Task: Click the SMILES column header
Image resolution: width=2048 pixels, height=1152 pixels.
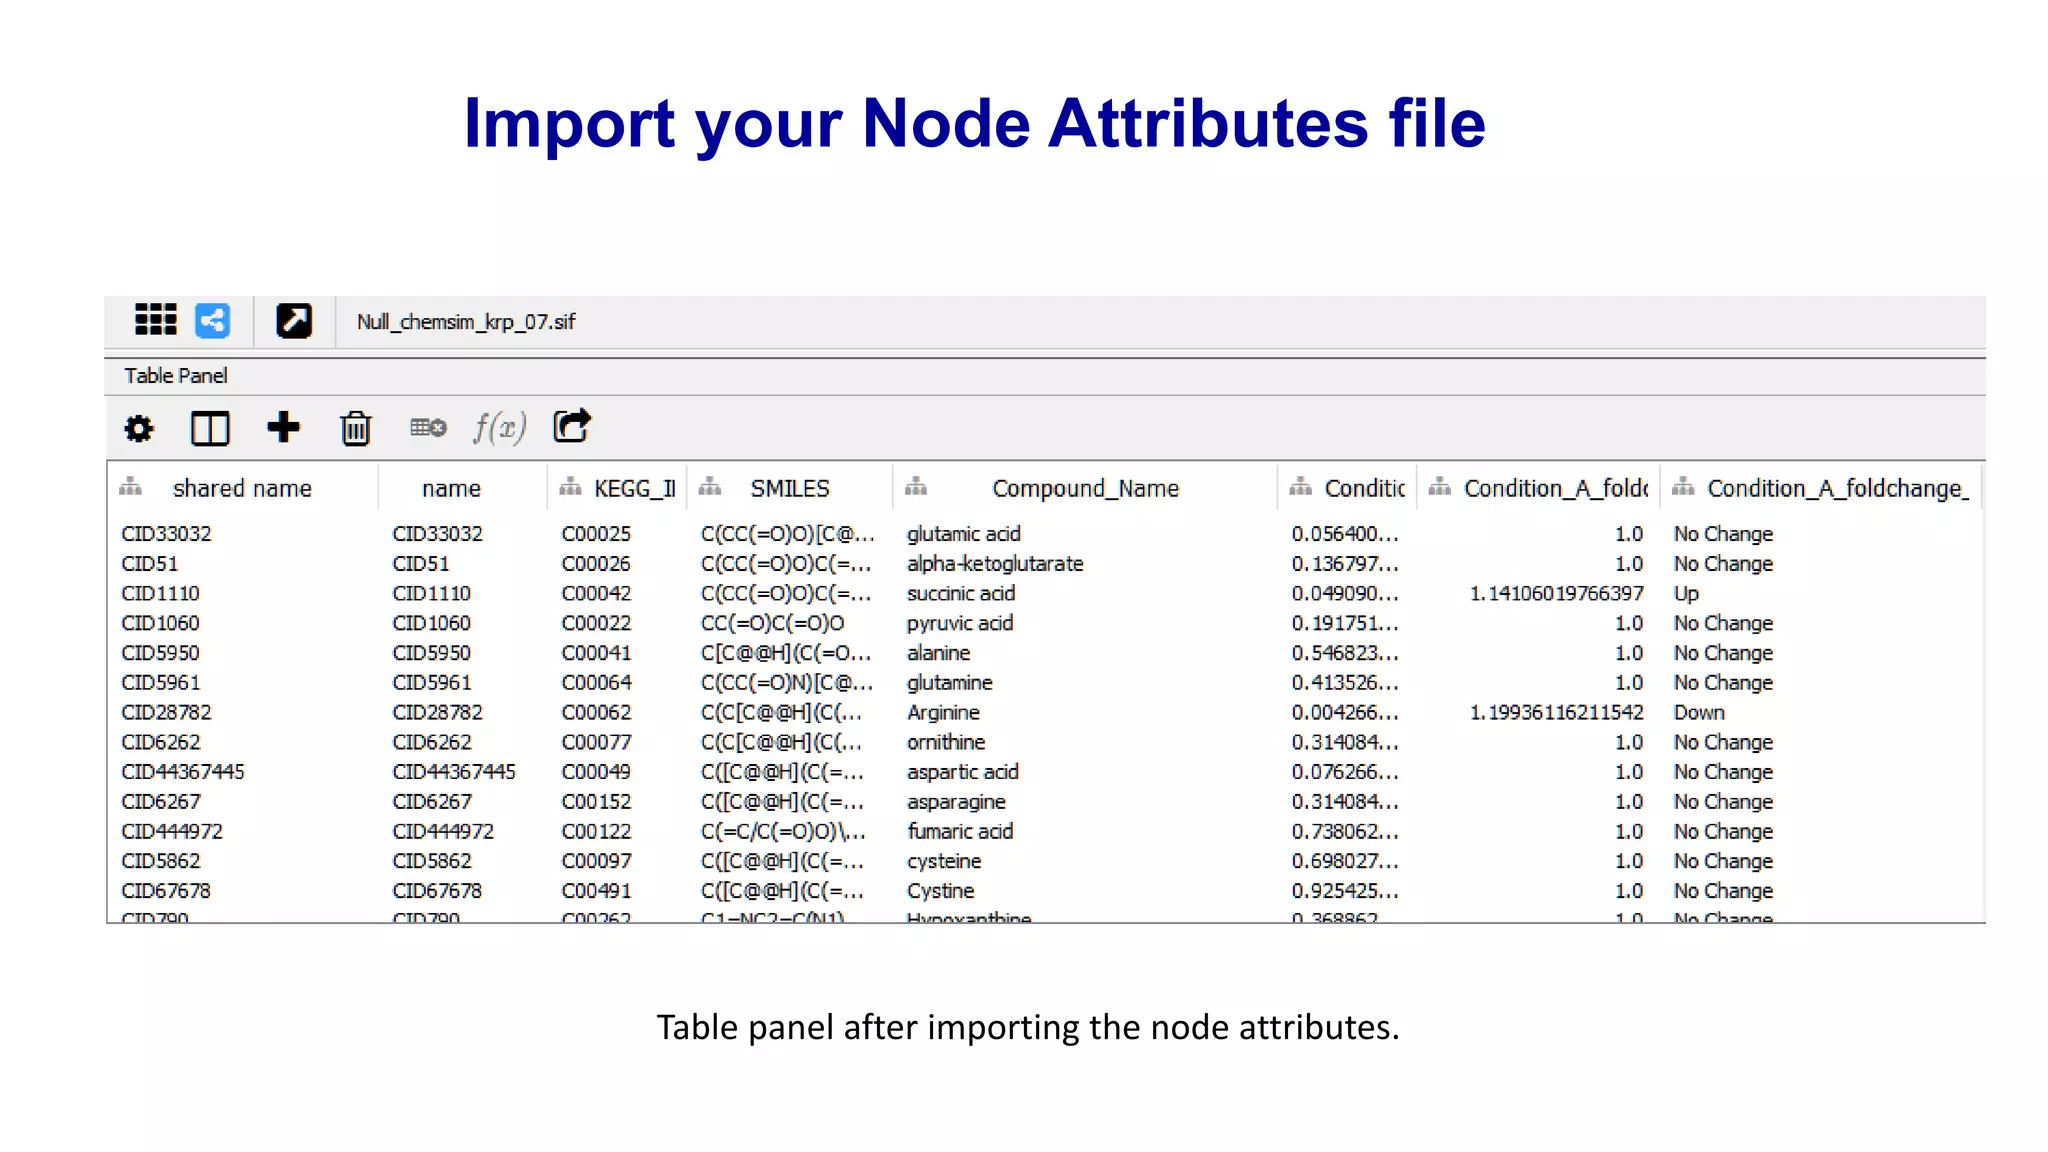Action: 790,489
